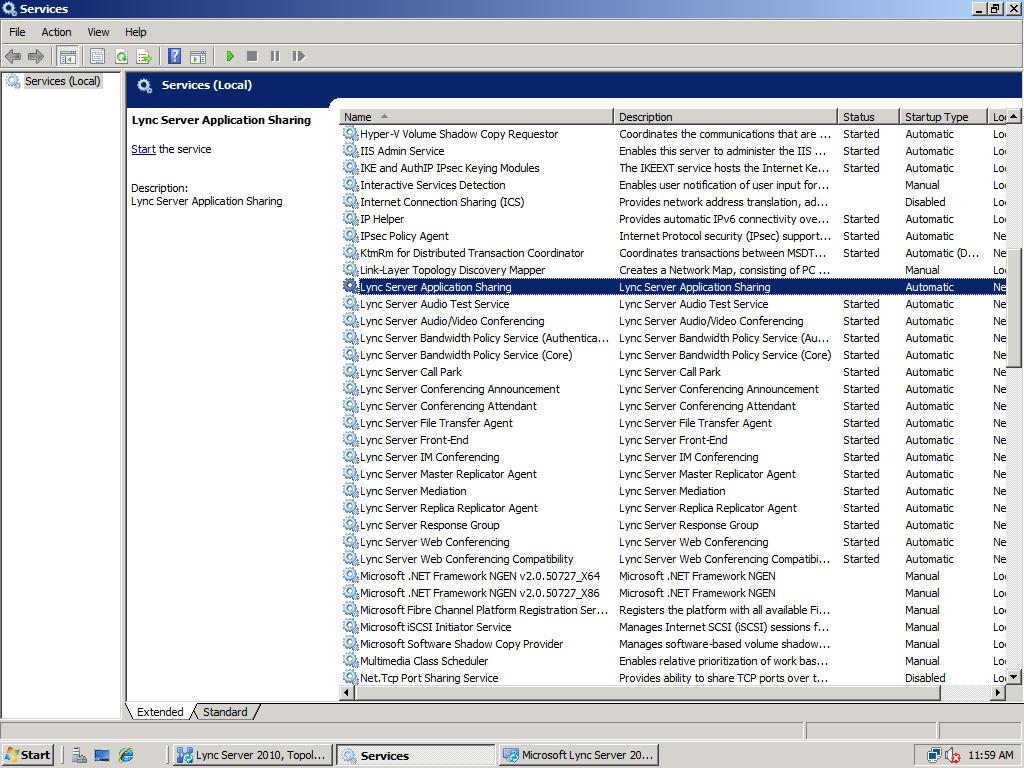Select KtmRm for Distributed Transaction Coordinator
This screenshot has width=1024, height=768.
(673, 253)
